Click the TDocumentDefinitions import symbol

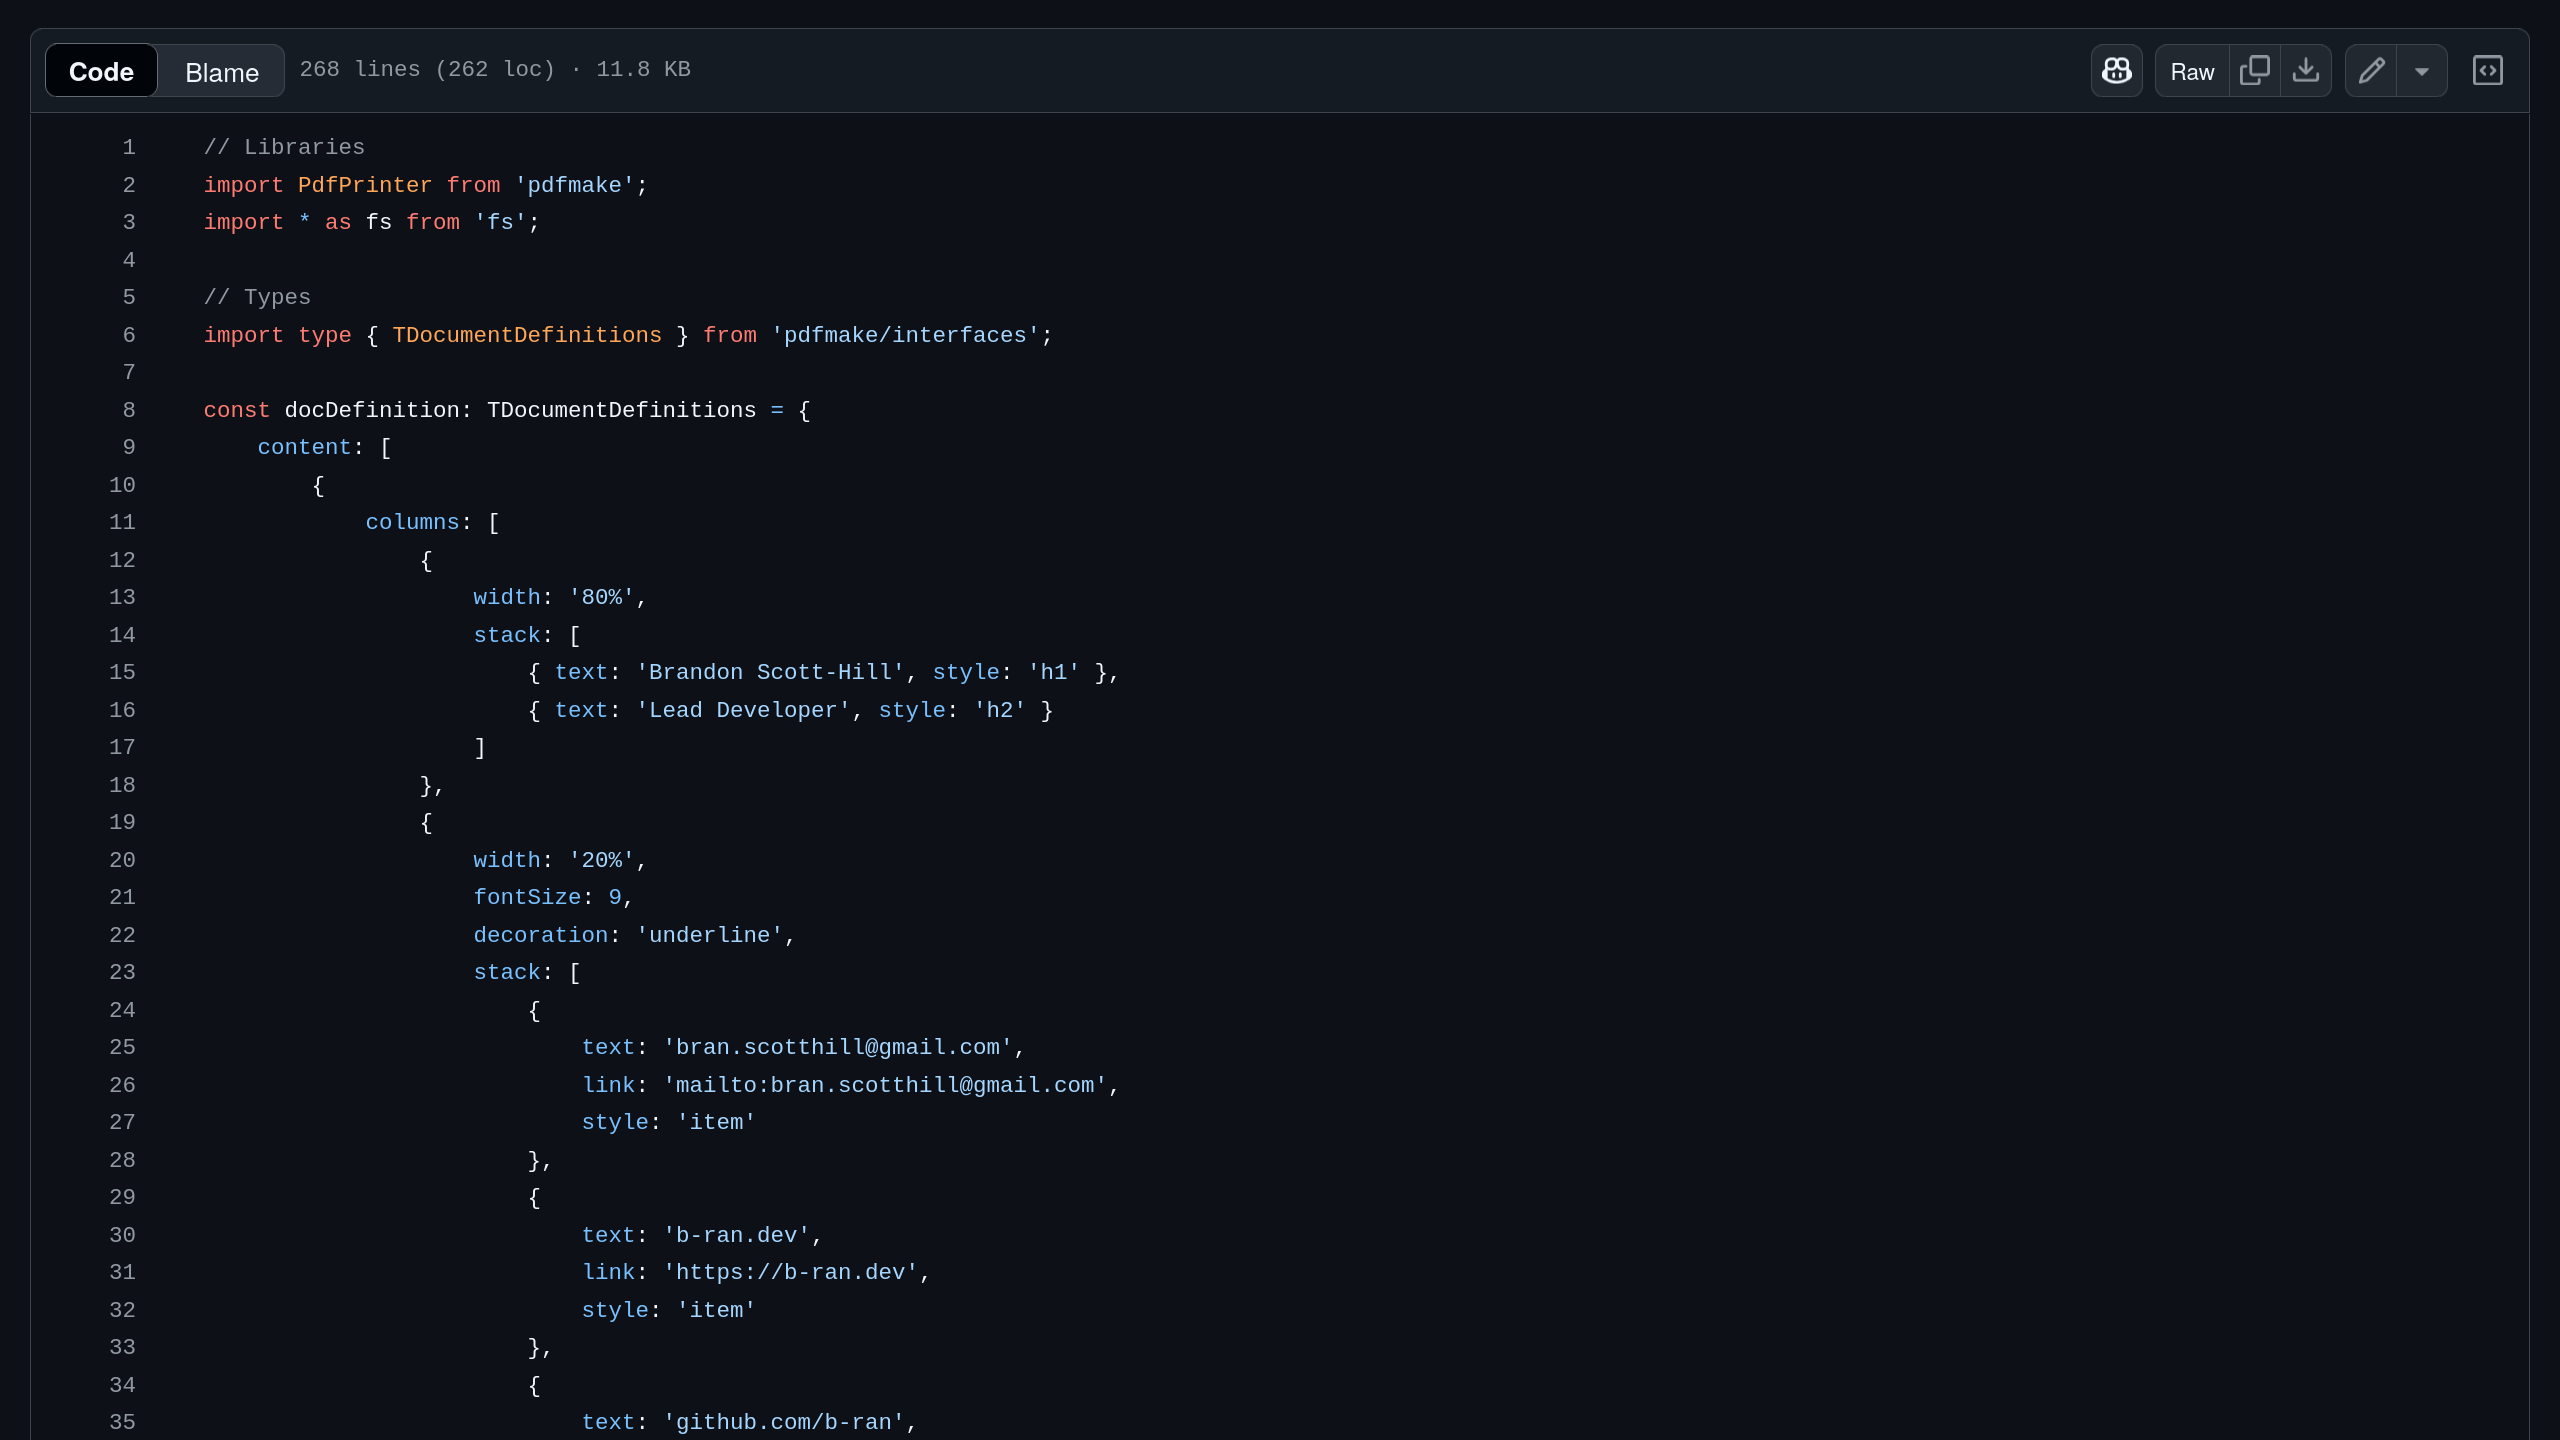tap(527, 336)
